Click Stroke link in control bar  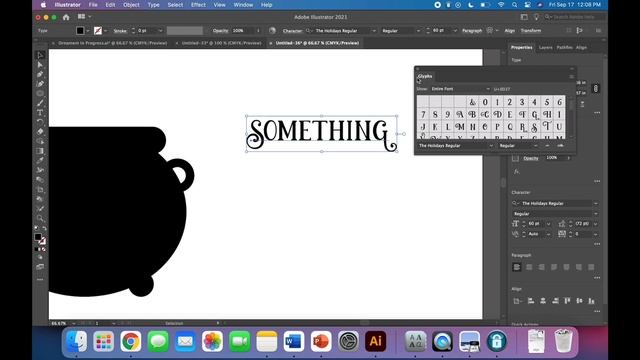tap(120, 31)
